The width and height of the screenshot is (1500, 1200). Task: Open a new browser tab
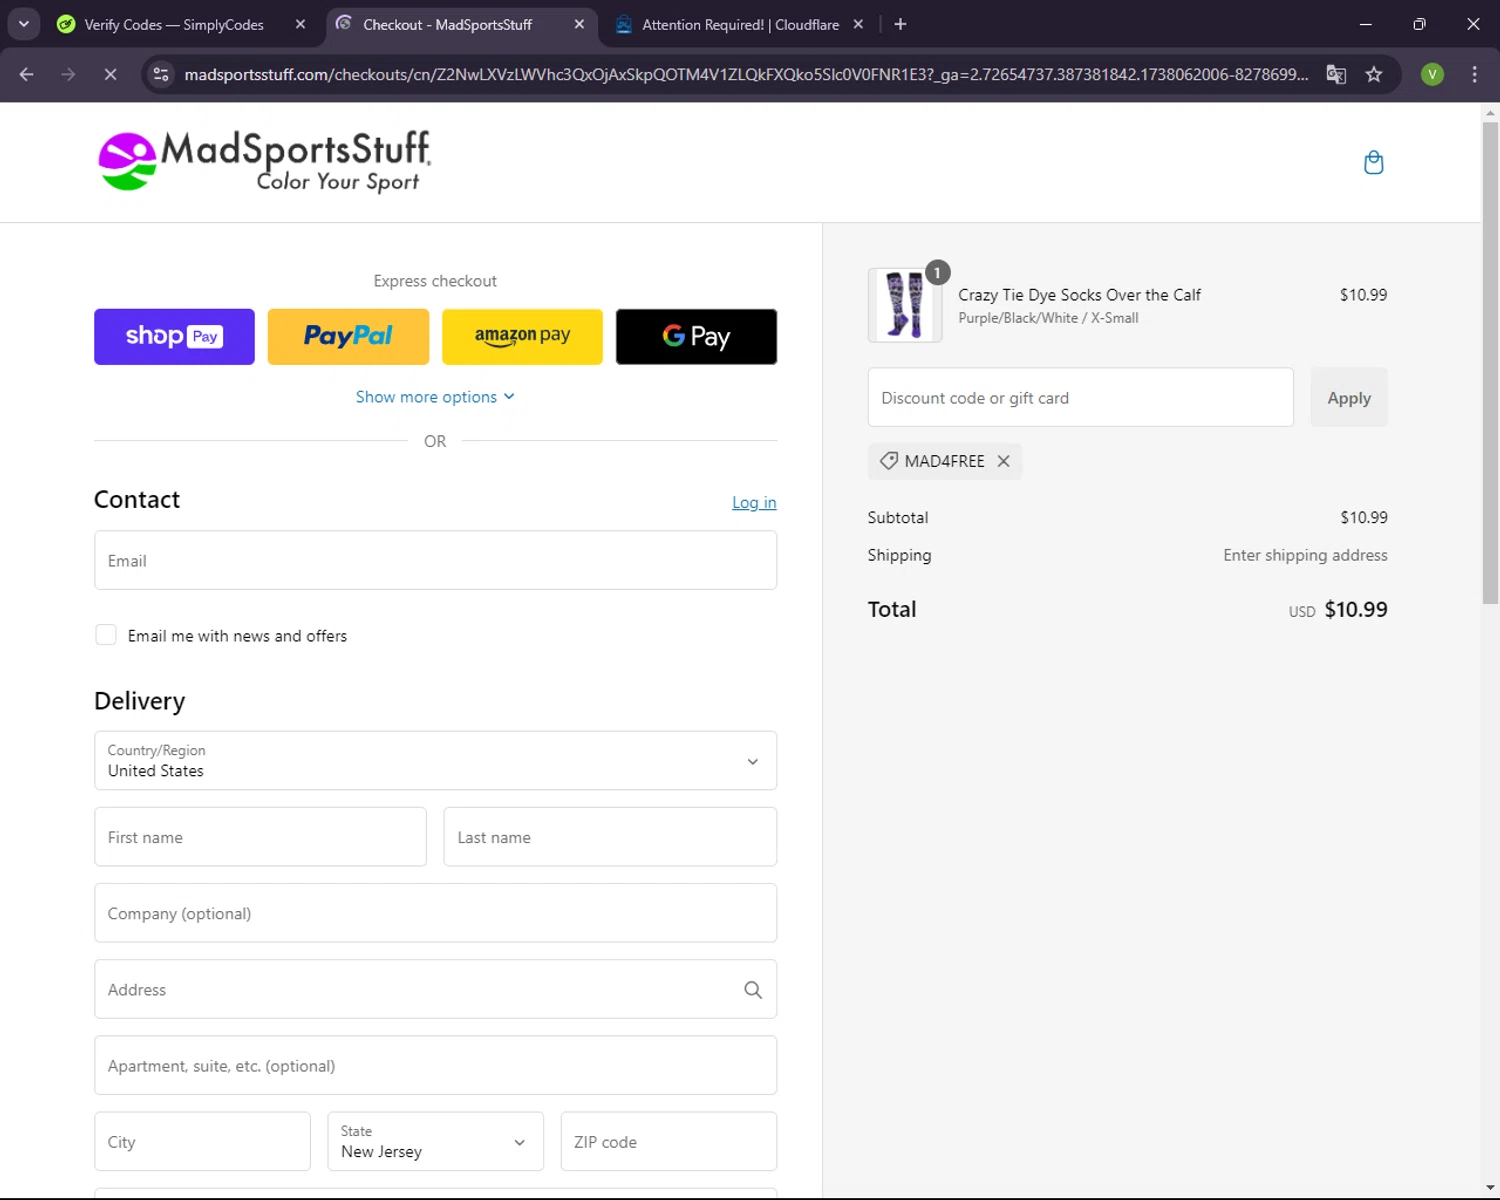tap(900, 24)
